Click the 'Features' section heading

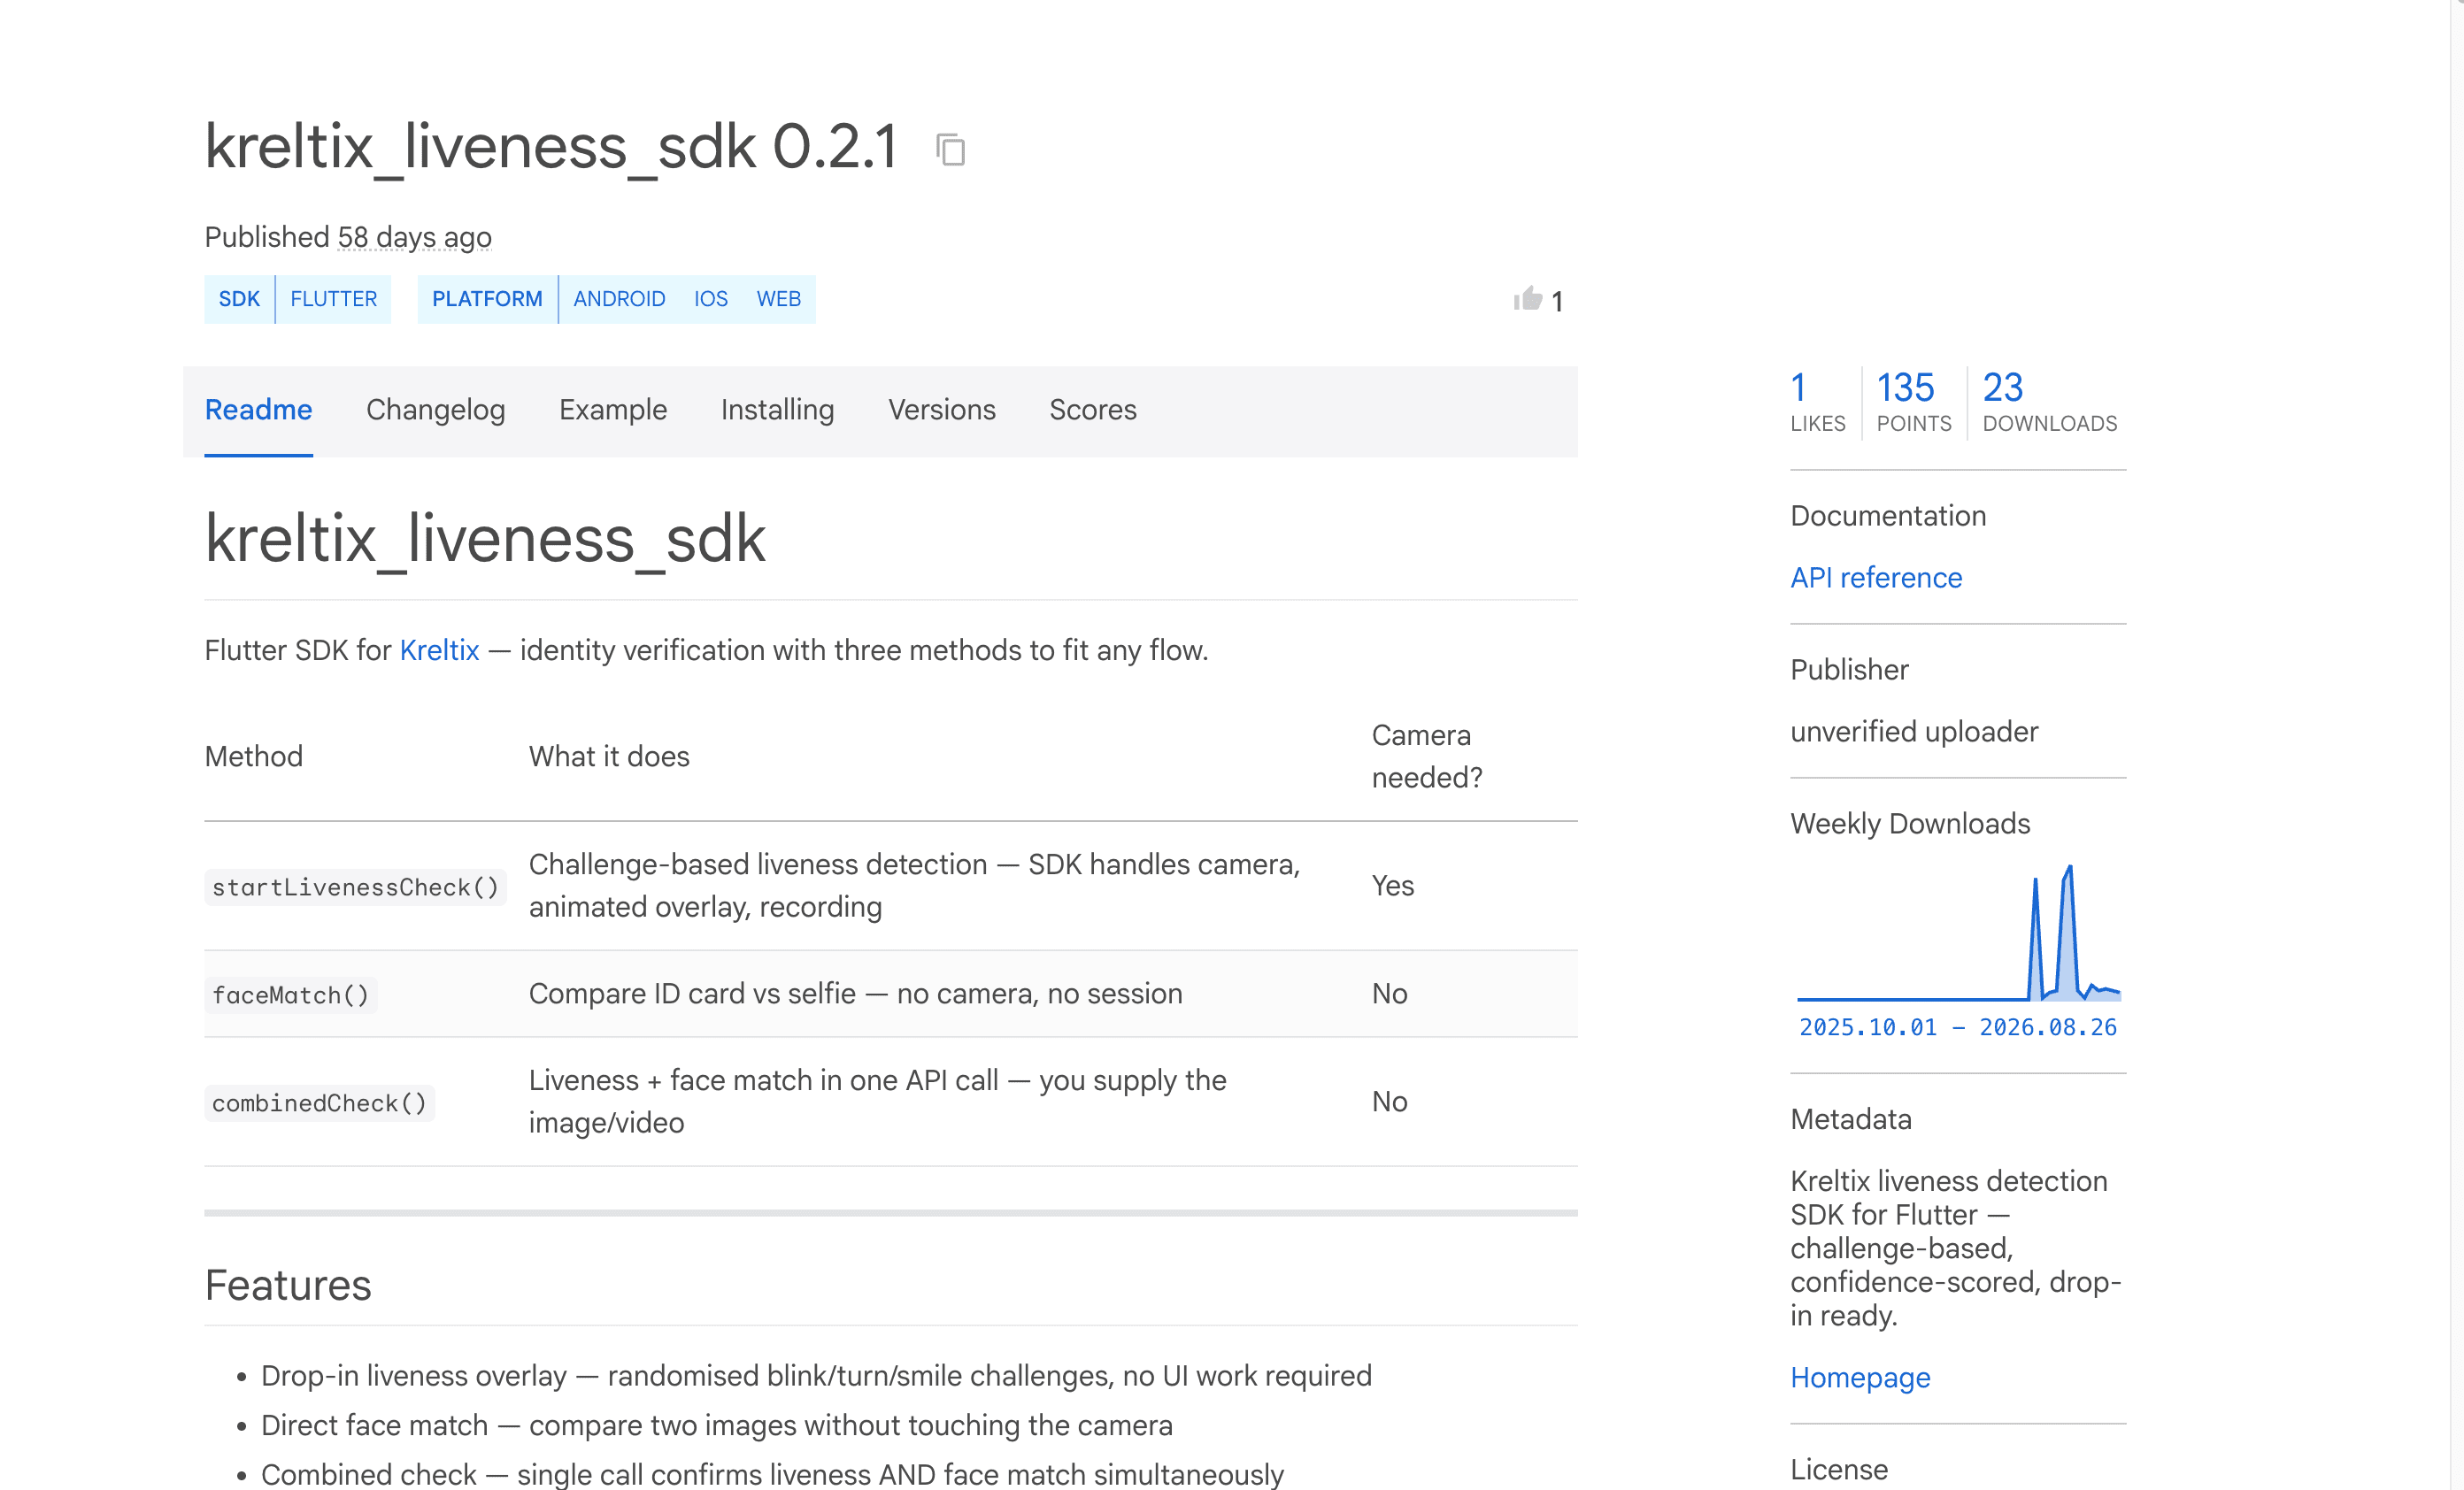click(x=288, y=1285)
